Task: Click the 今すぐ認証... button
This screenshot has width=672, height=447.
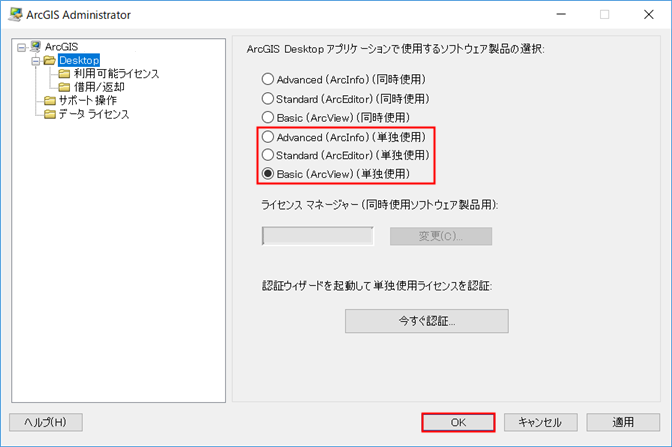Action: pos(427,321)
